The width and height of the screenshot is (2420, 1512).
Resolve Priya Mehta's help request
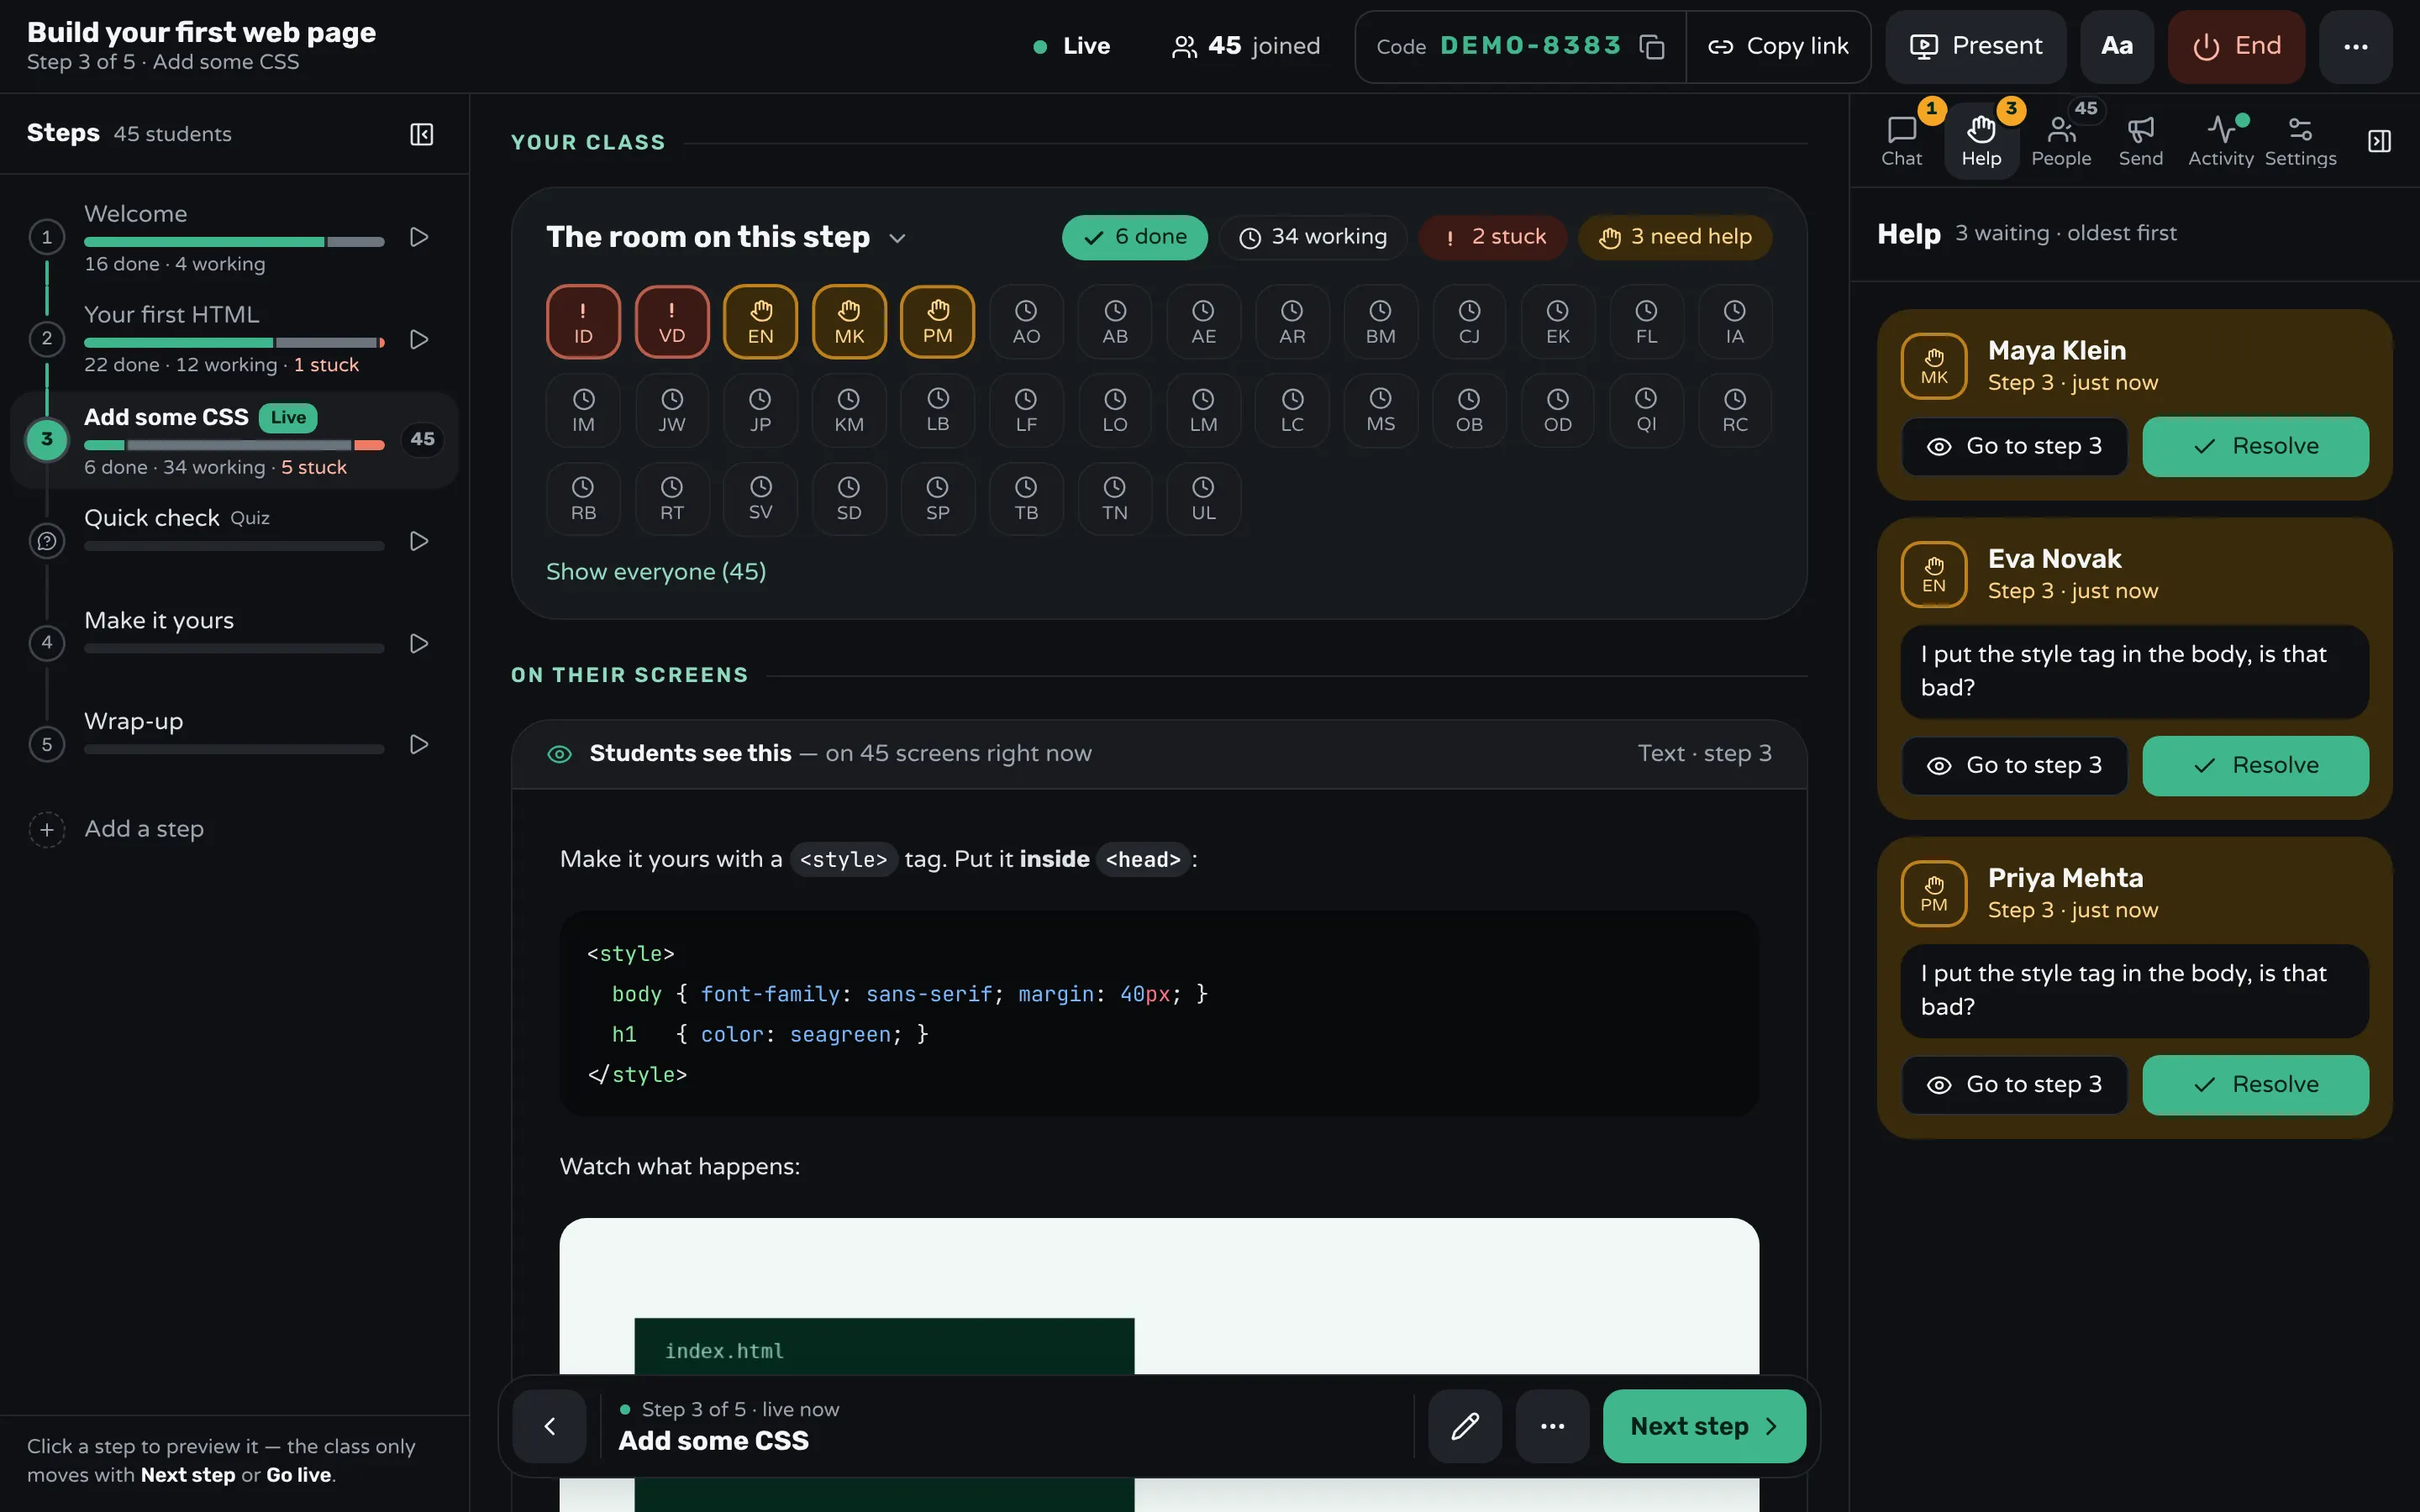click(2255, 1084)
